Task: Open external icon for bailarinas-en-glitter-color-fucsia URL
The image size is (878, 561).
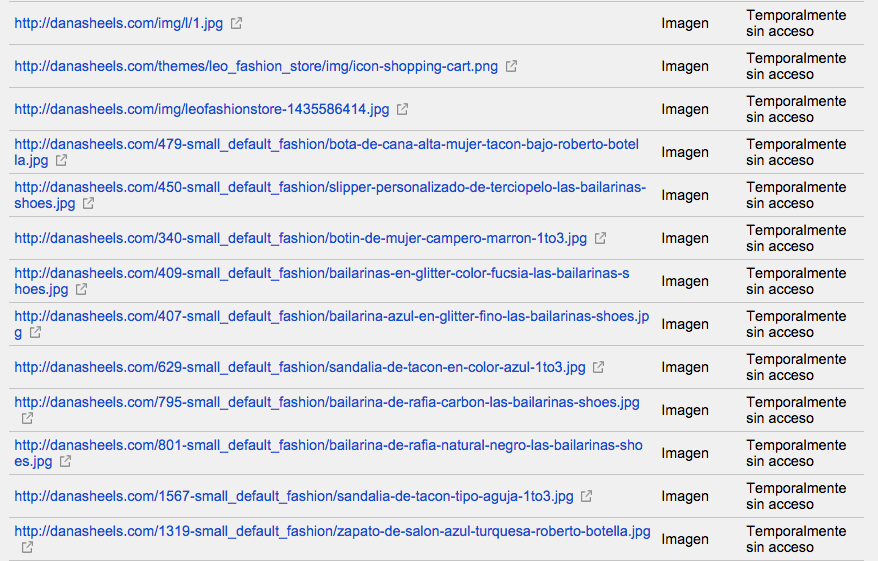Action: pos(82,289)
